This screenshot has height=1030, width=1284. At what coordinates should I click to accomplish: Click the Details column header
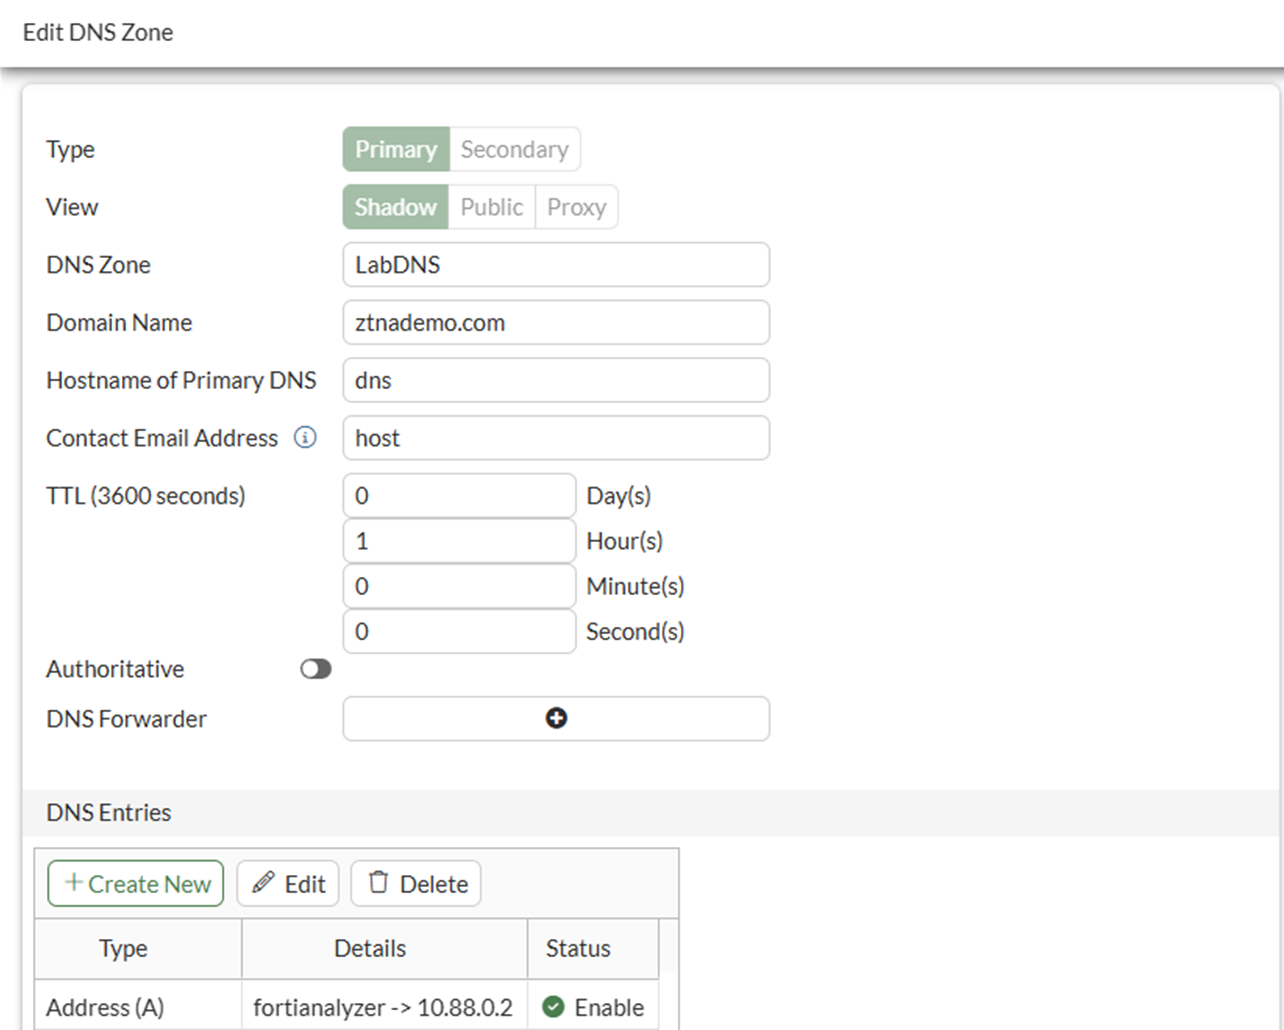point(370,948)
